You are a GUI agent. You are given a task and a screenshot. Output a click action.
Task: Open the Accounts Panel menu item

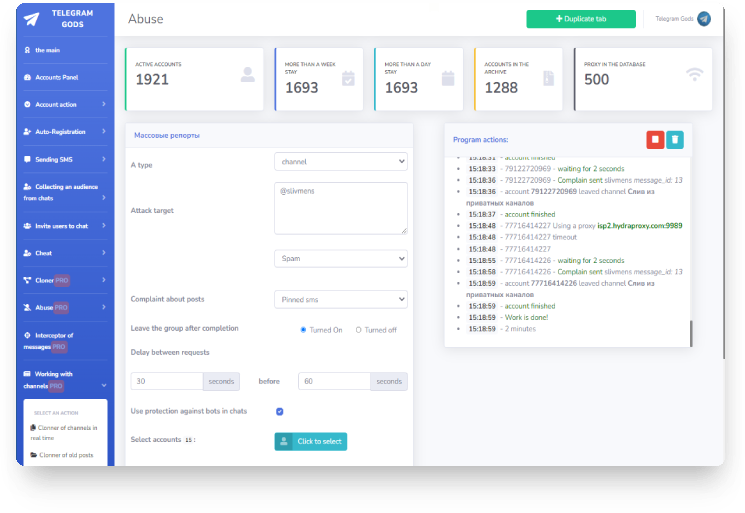coord(57,77)
